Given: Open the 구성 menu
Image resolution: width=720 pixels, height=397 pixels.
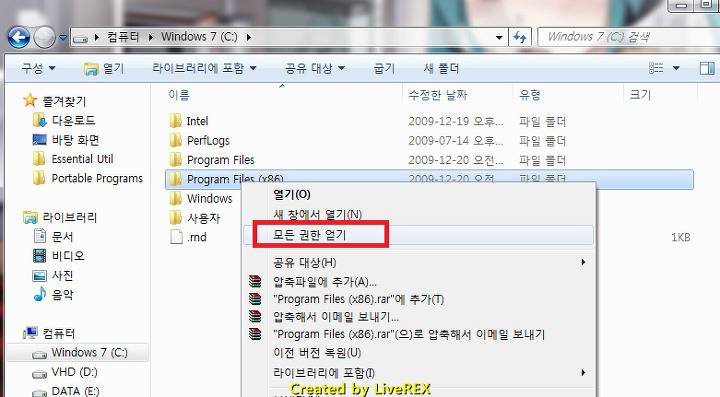Looking at the screenshot, I should tap(38, 68).
